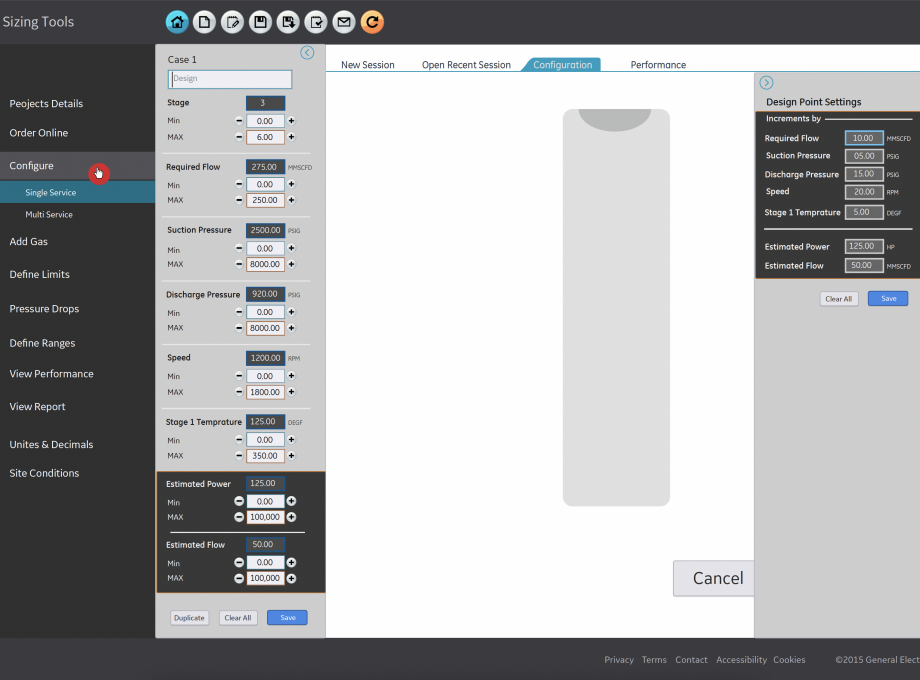
Task: Select Multi Service under Configure
Action: [x=49, y=214]
